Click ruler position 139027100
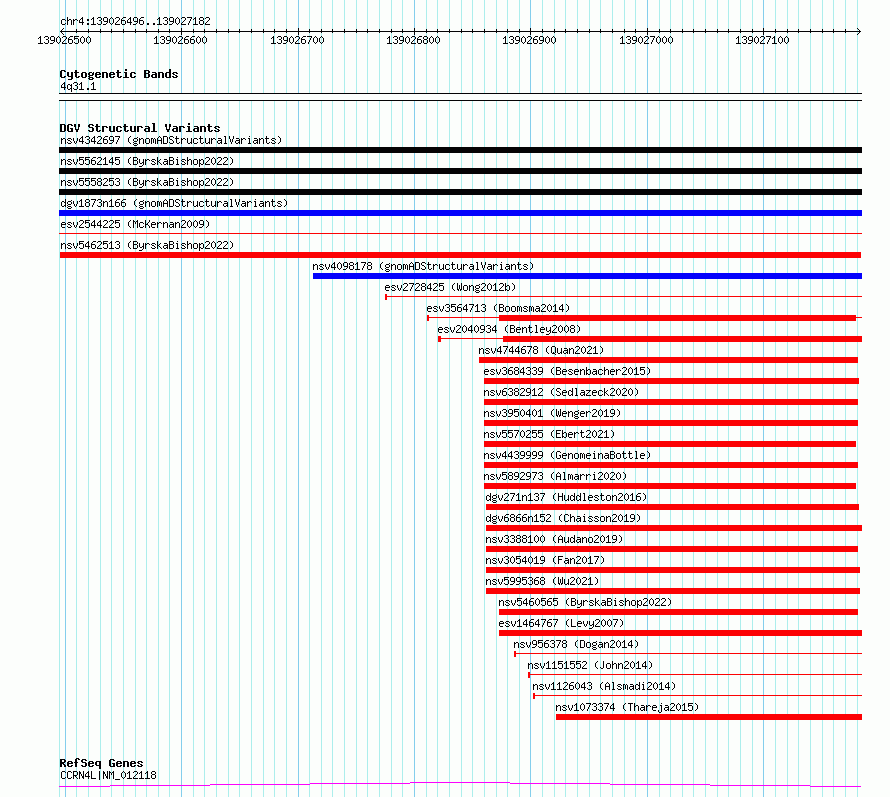890x797 pixels. point(762,40)
